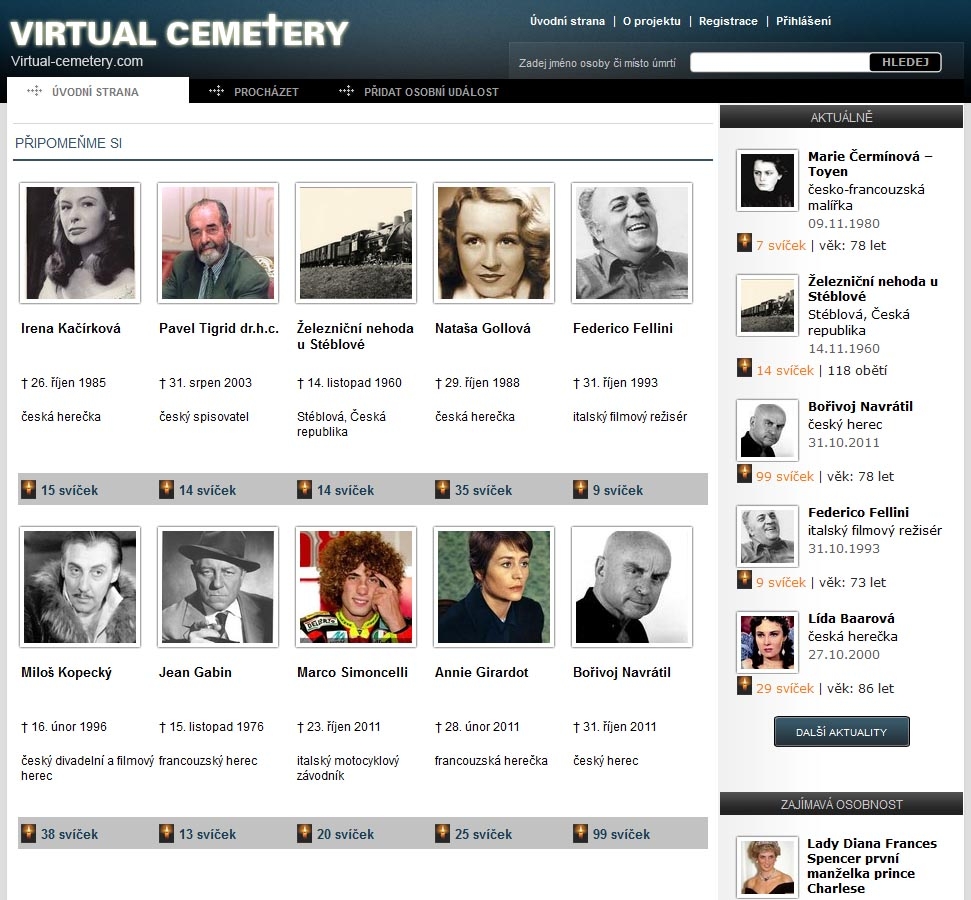
Task: Open Nataša Gollová's portrait photo
Action: pyautogui.click(x=494, y=243)
